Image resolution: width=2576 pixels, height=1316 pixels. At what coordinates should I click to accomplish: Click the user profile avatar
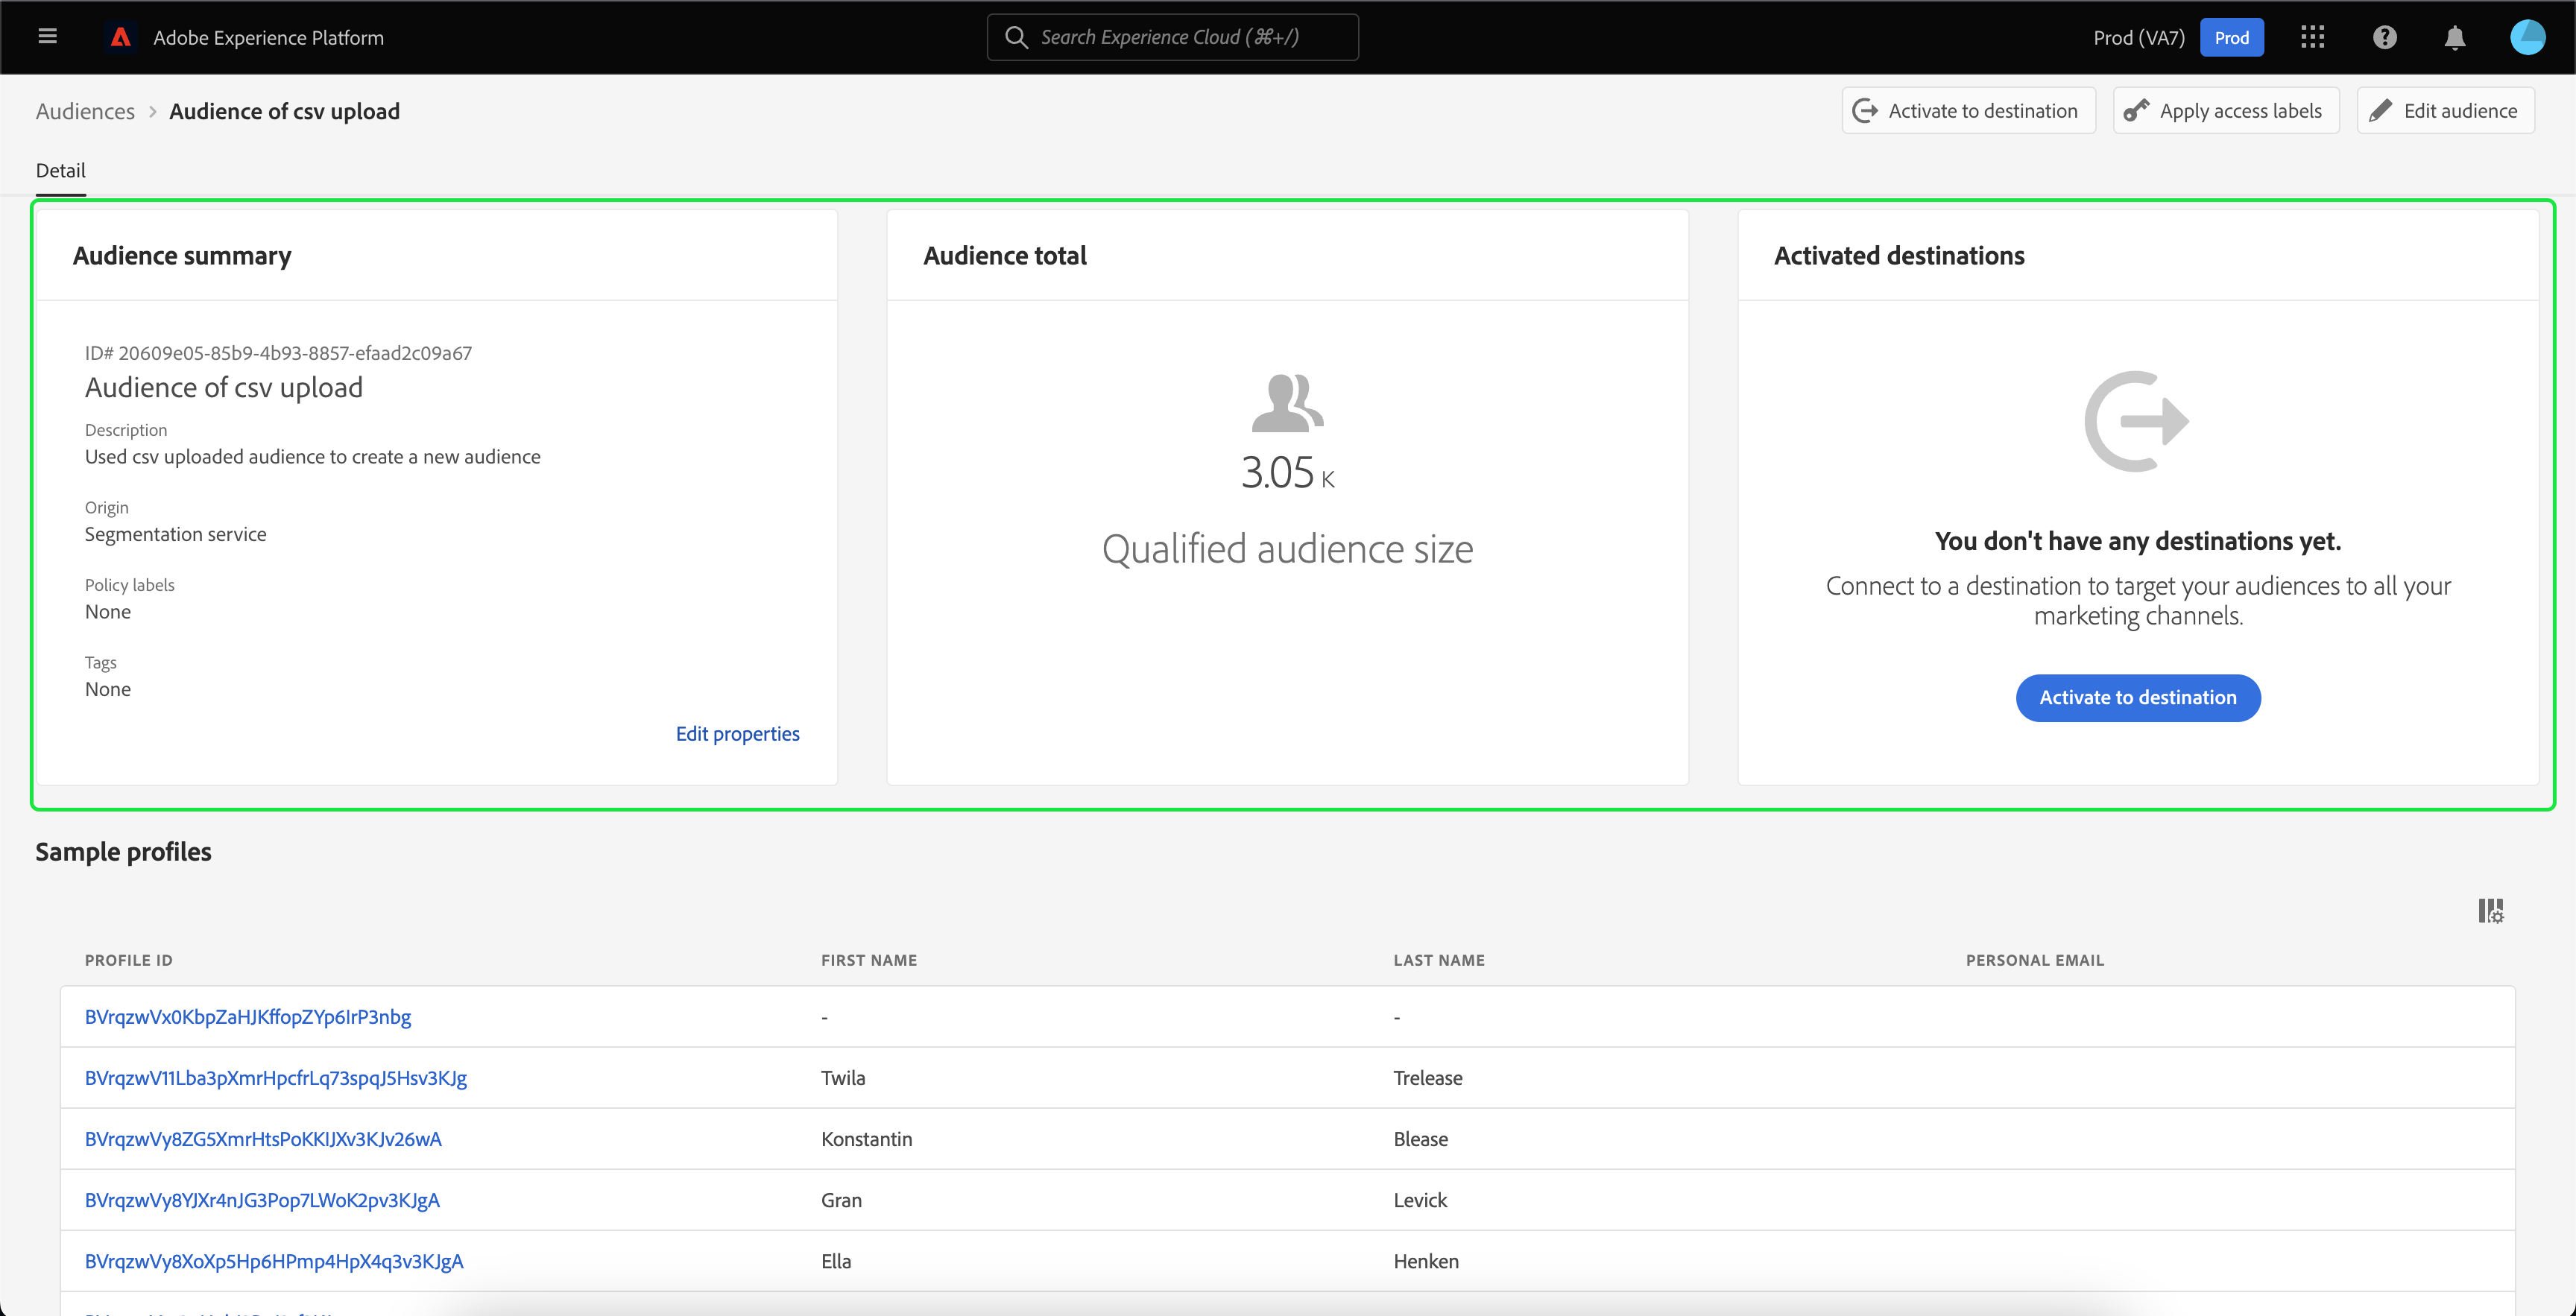pyautogui.click(x=2527, y=37)
